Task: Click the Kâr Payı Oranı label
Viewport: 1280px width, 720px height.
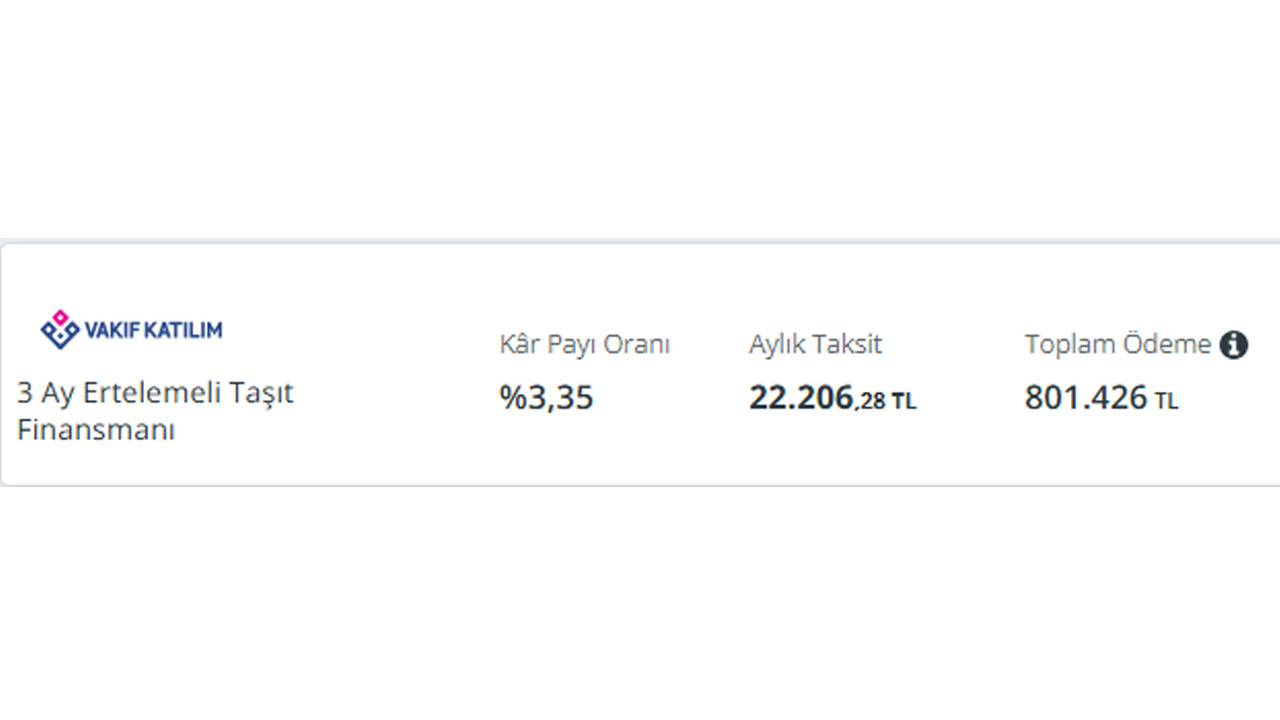Action: 585,345
